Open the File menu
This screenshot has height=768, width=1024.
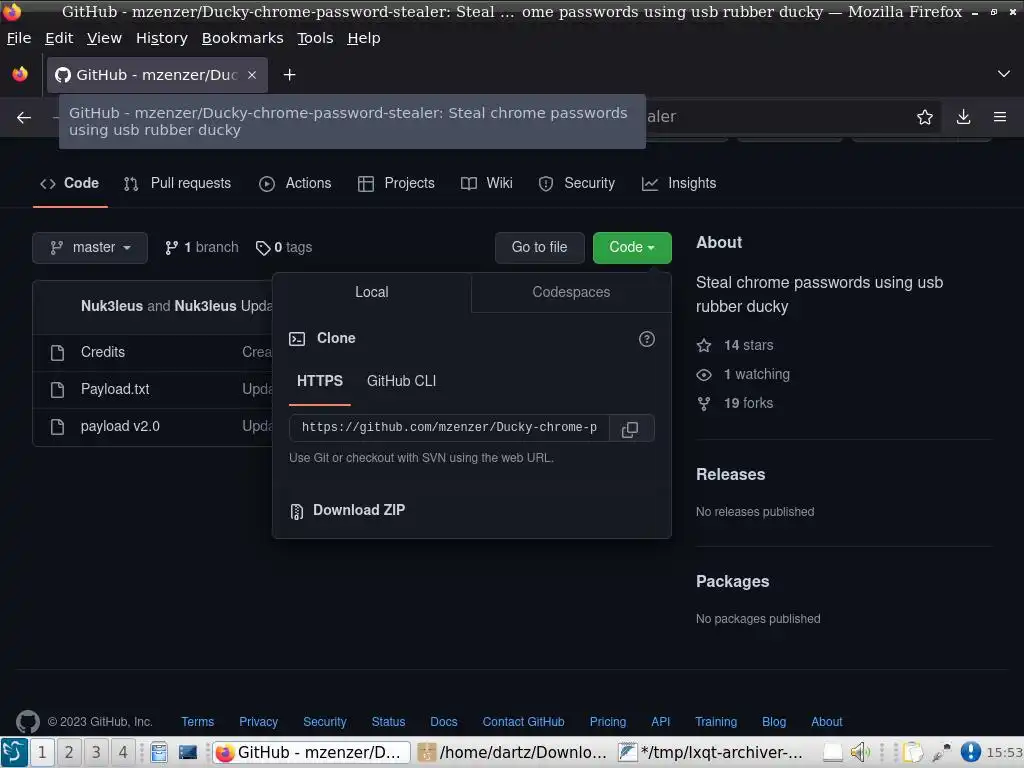(19, 38)
